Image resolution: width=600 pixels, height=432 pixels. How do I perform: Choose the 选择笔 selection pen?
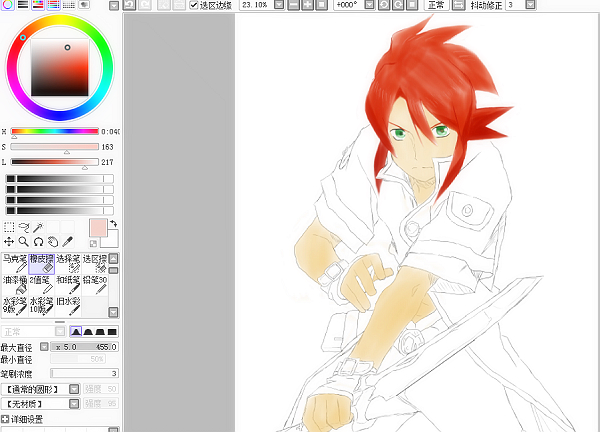click(68, 264)
